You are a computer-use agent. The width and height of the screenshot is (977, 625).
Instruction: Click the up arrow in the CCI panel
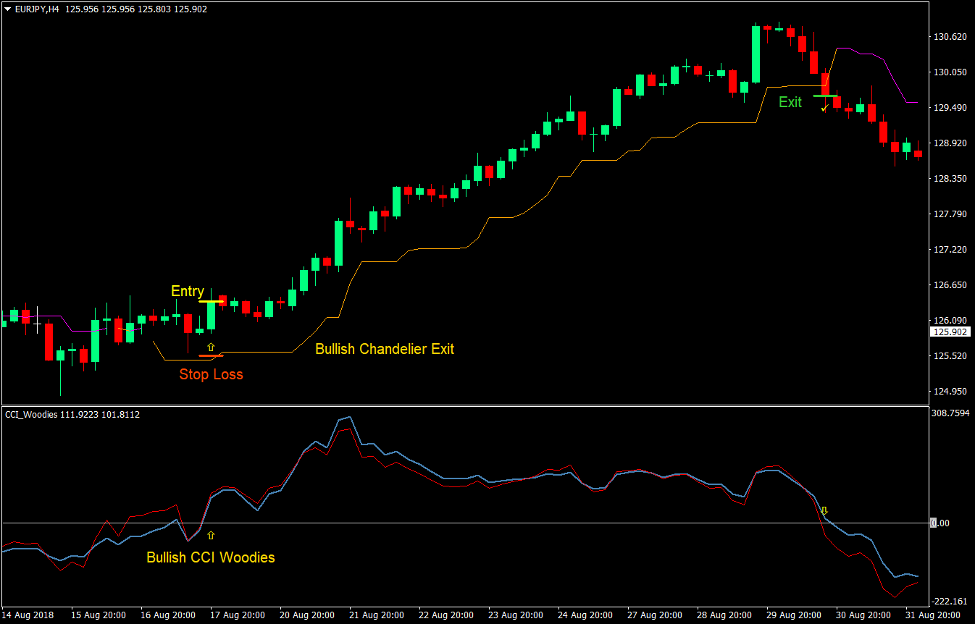pyautogui.click(x=209, y=536)
